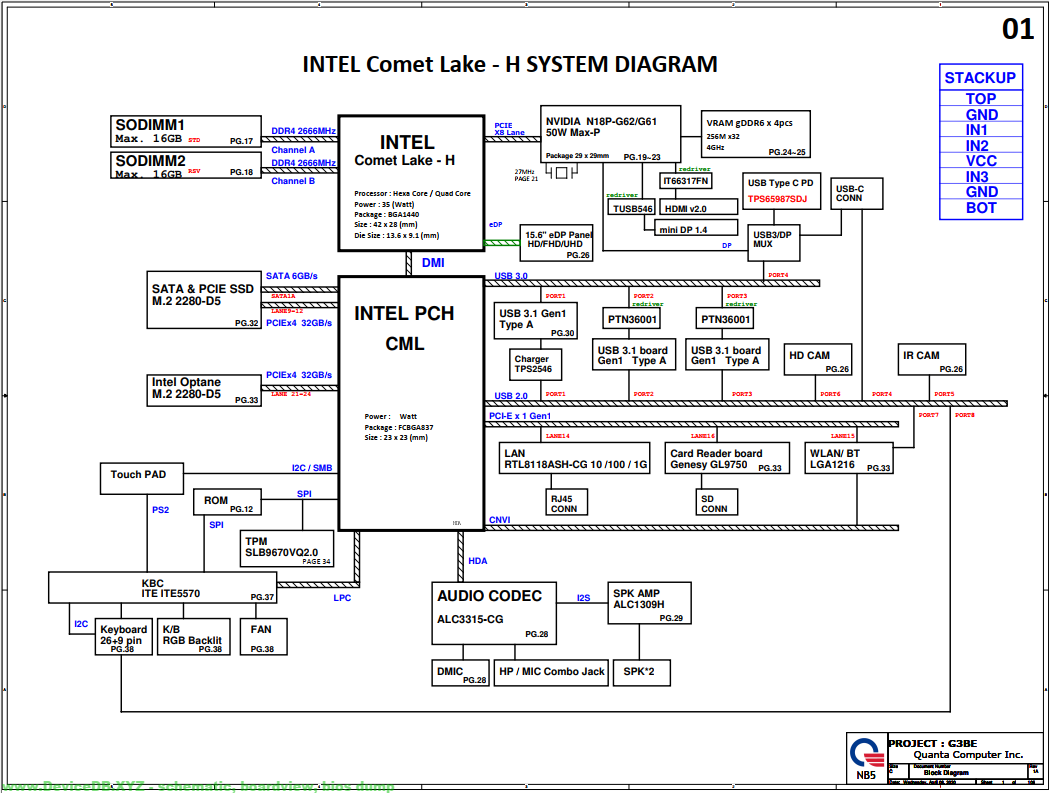Select the HDMI v2.0 box

(x=698, y=208)
